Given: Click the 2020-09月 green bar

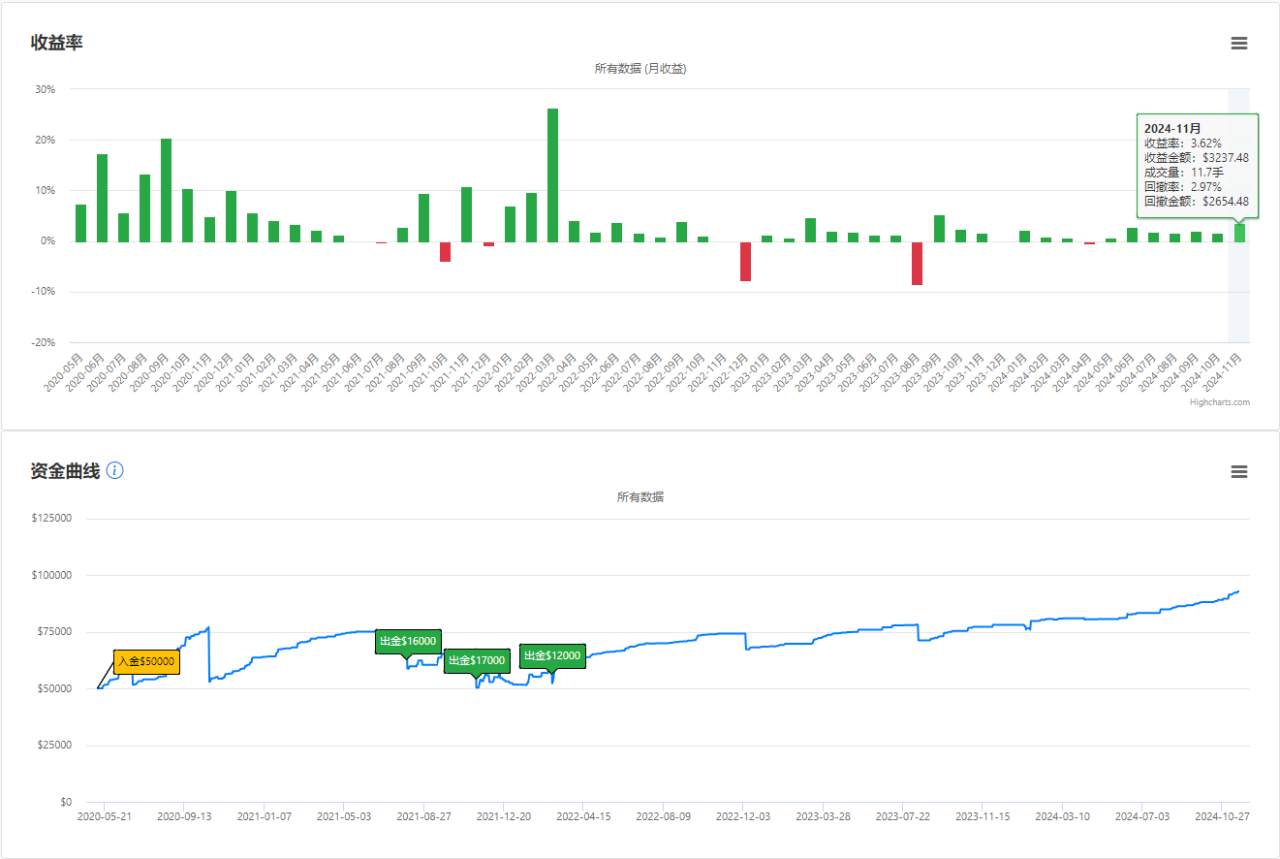Looking at the screenshot, I should pos(166,190).
